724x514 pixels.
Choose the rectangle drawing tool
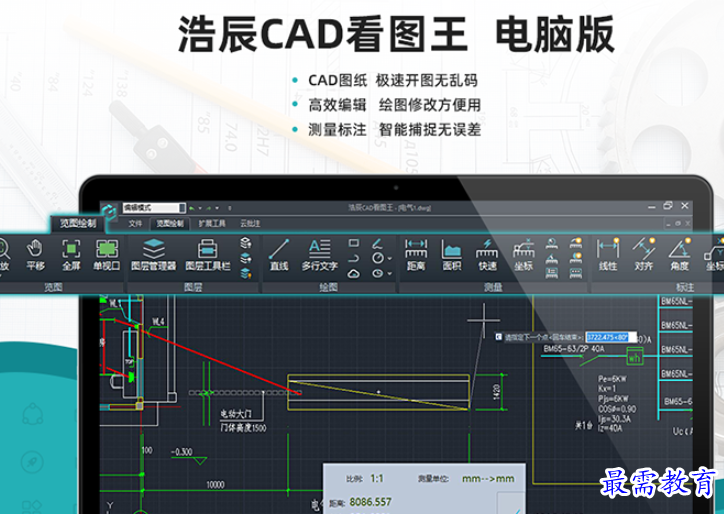354,243
